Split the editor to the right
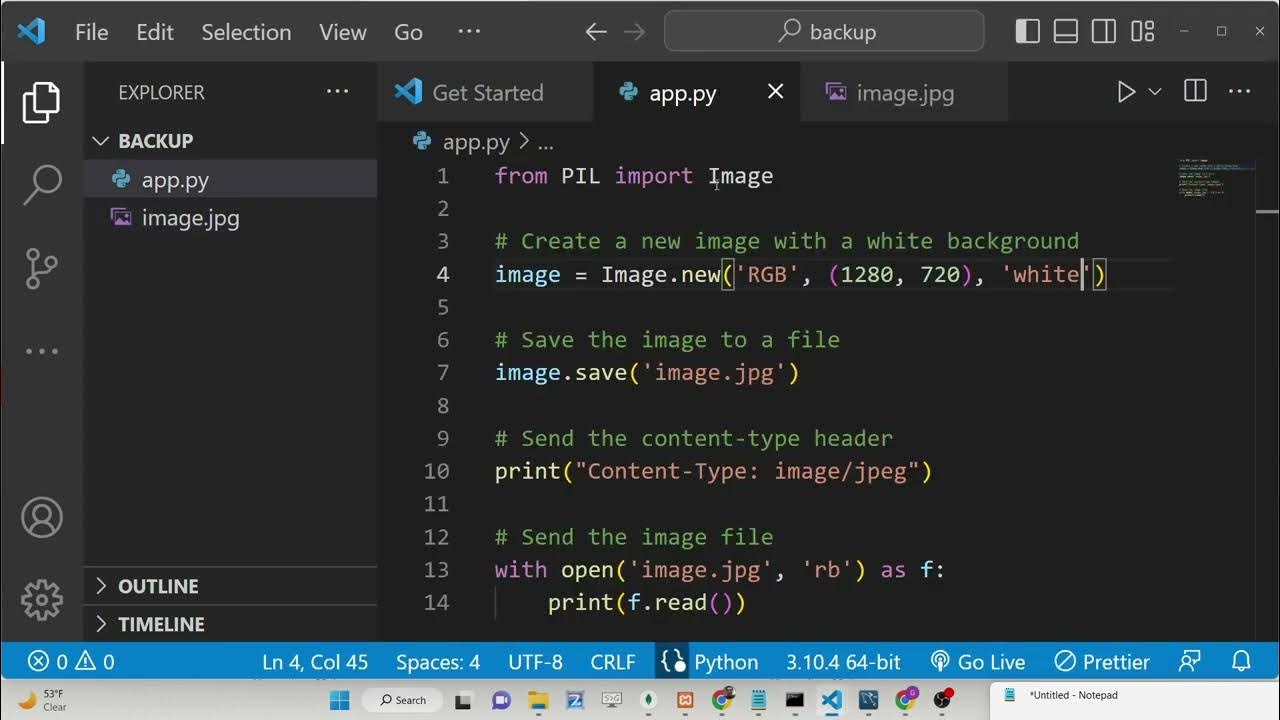 pos(1195,92)
